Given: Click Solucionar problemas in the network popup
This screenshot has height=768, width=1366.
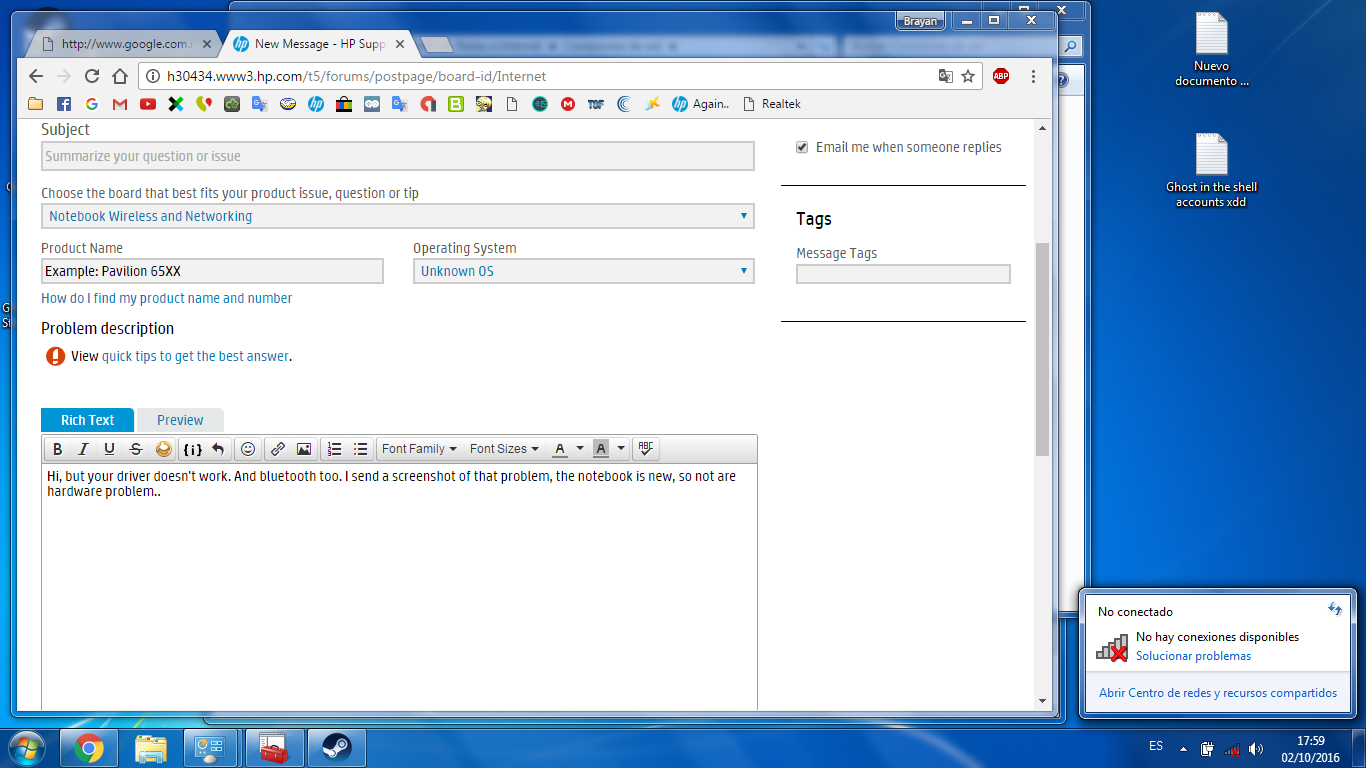Looking at the screenshot, I should pyautogui.click(x=1193, y=656).
